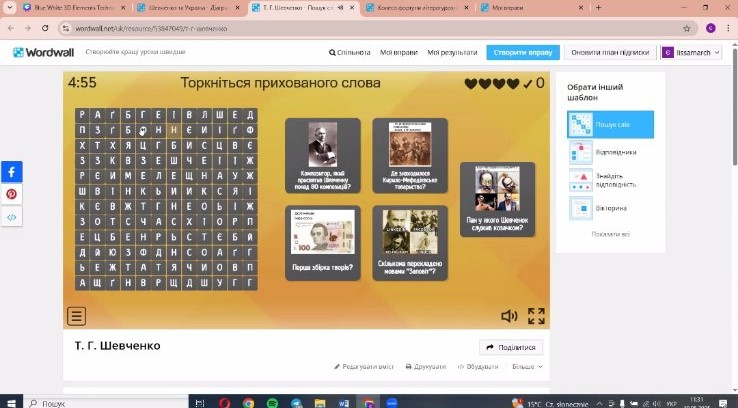Image resolution: width=738 pixels, height=408 pixels.
Task: Reload the page
Action: [x=45, y=28]
